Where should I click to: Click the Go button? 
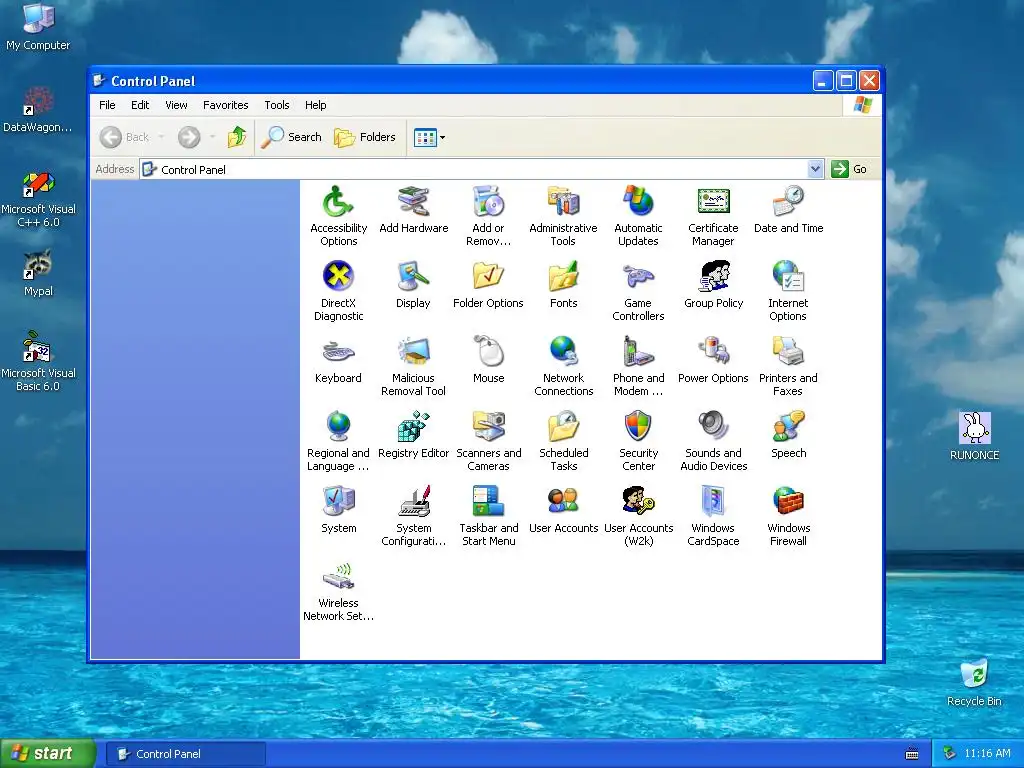[x=850, y=169]
